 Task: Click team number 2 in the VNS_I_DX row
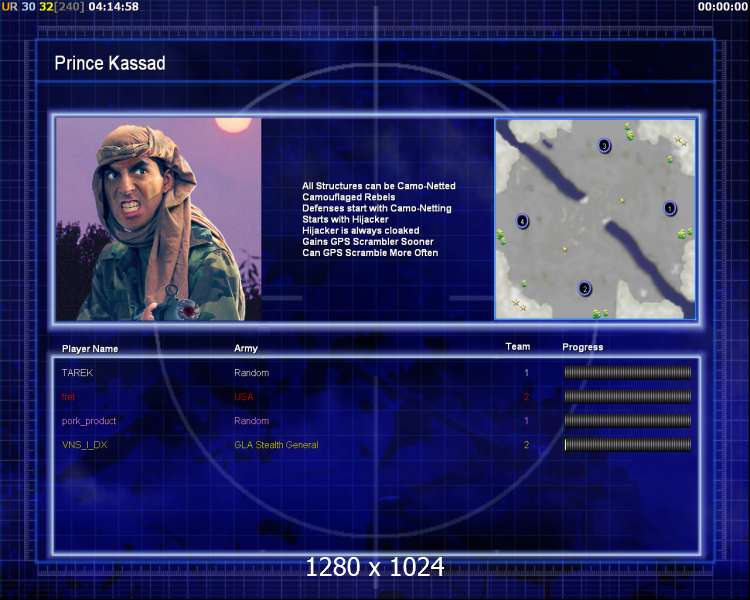[526, 445]
